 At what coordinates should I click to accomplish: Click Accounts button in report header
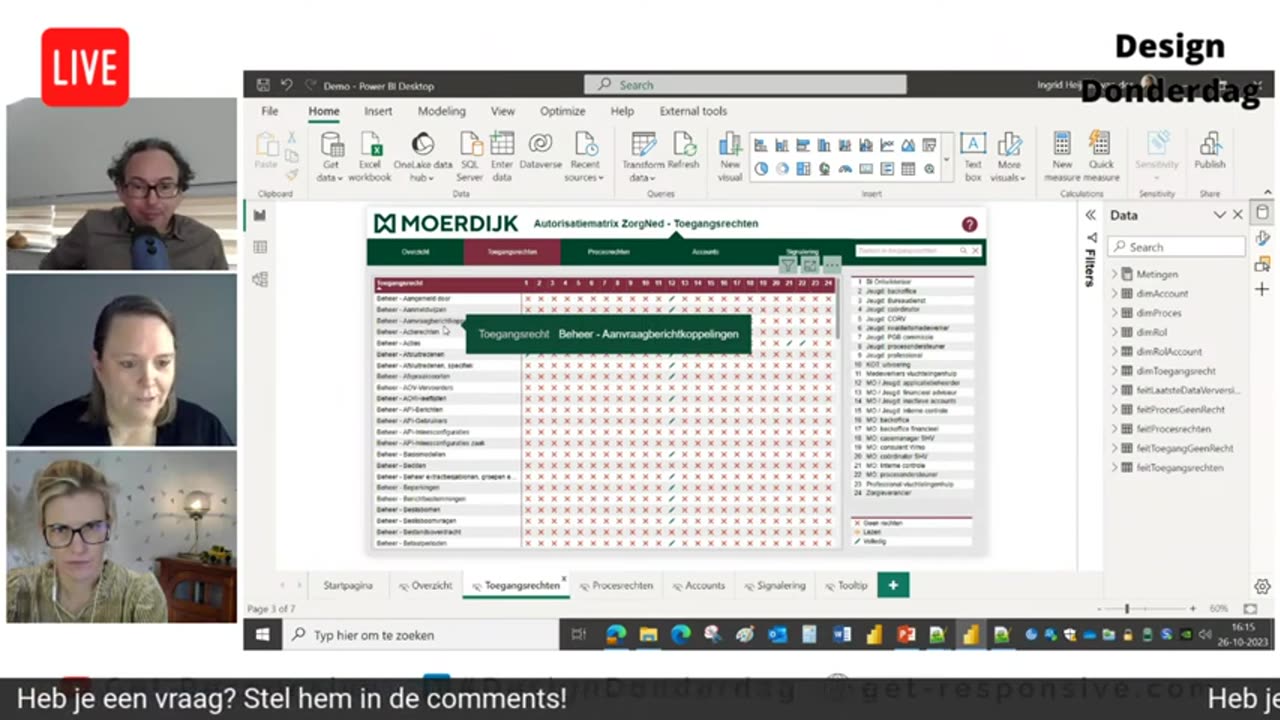[x=705, y=252]
